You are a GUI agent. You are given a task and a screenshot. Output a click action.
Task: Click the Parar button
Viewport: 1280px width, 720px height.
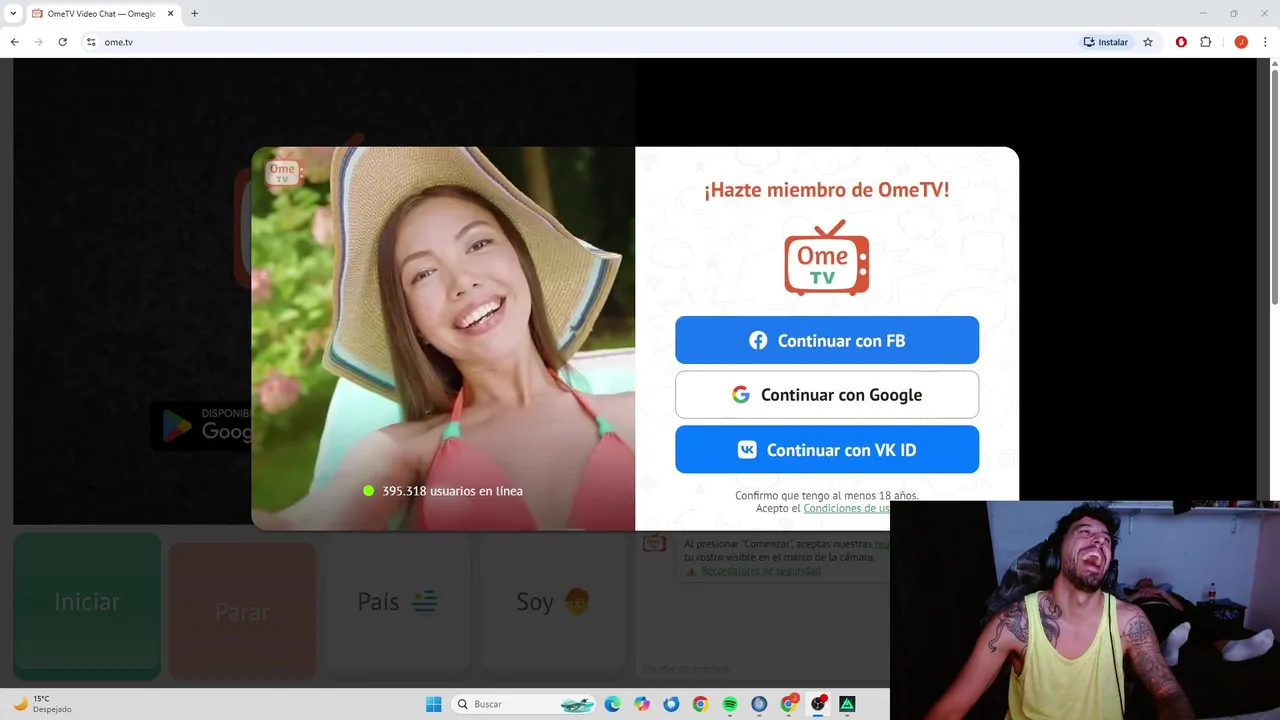tap(242, 610)
